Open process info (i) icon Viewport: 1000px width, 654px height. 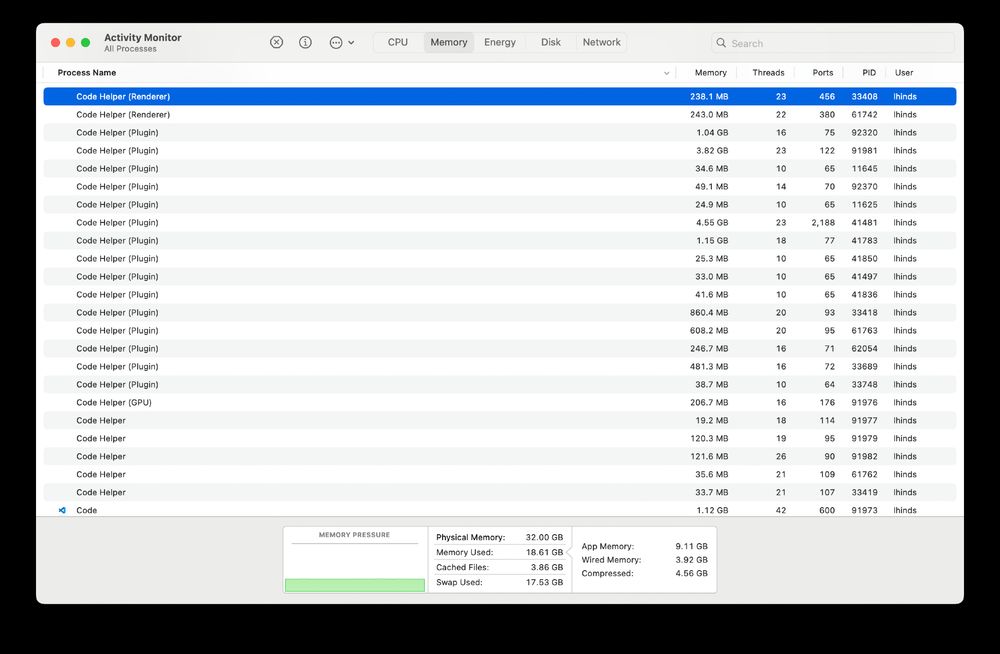pyautogui.click(x=305, y=42)
